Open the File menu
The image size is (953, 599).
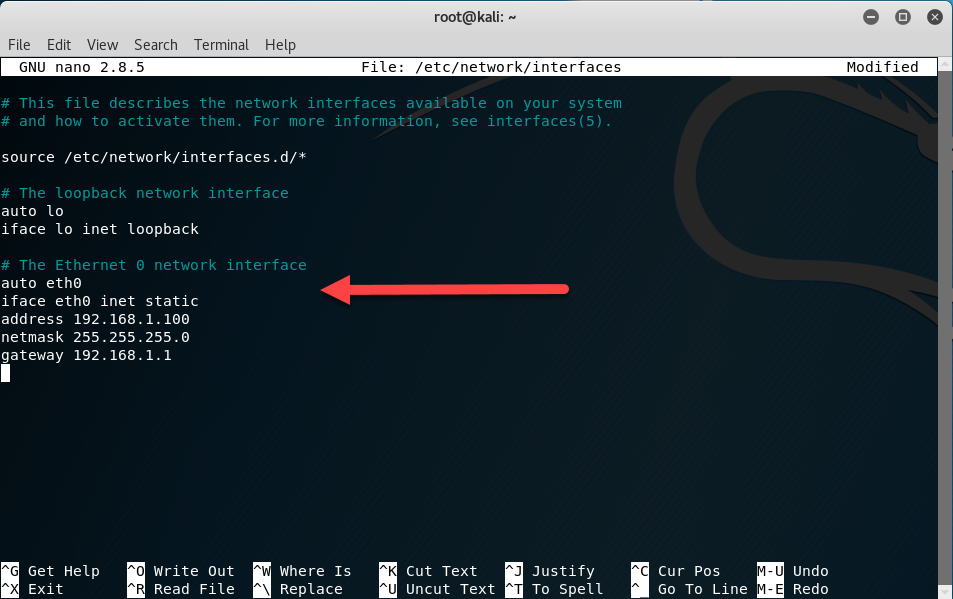(18, 45)
